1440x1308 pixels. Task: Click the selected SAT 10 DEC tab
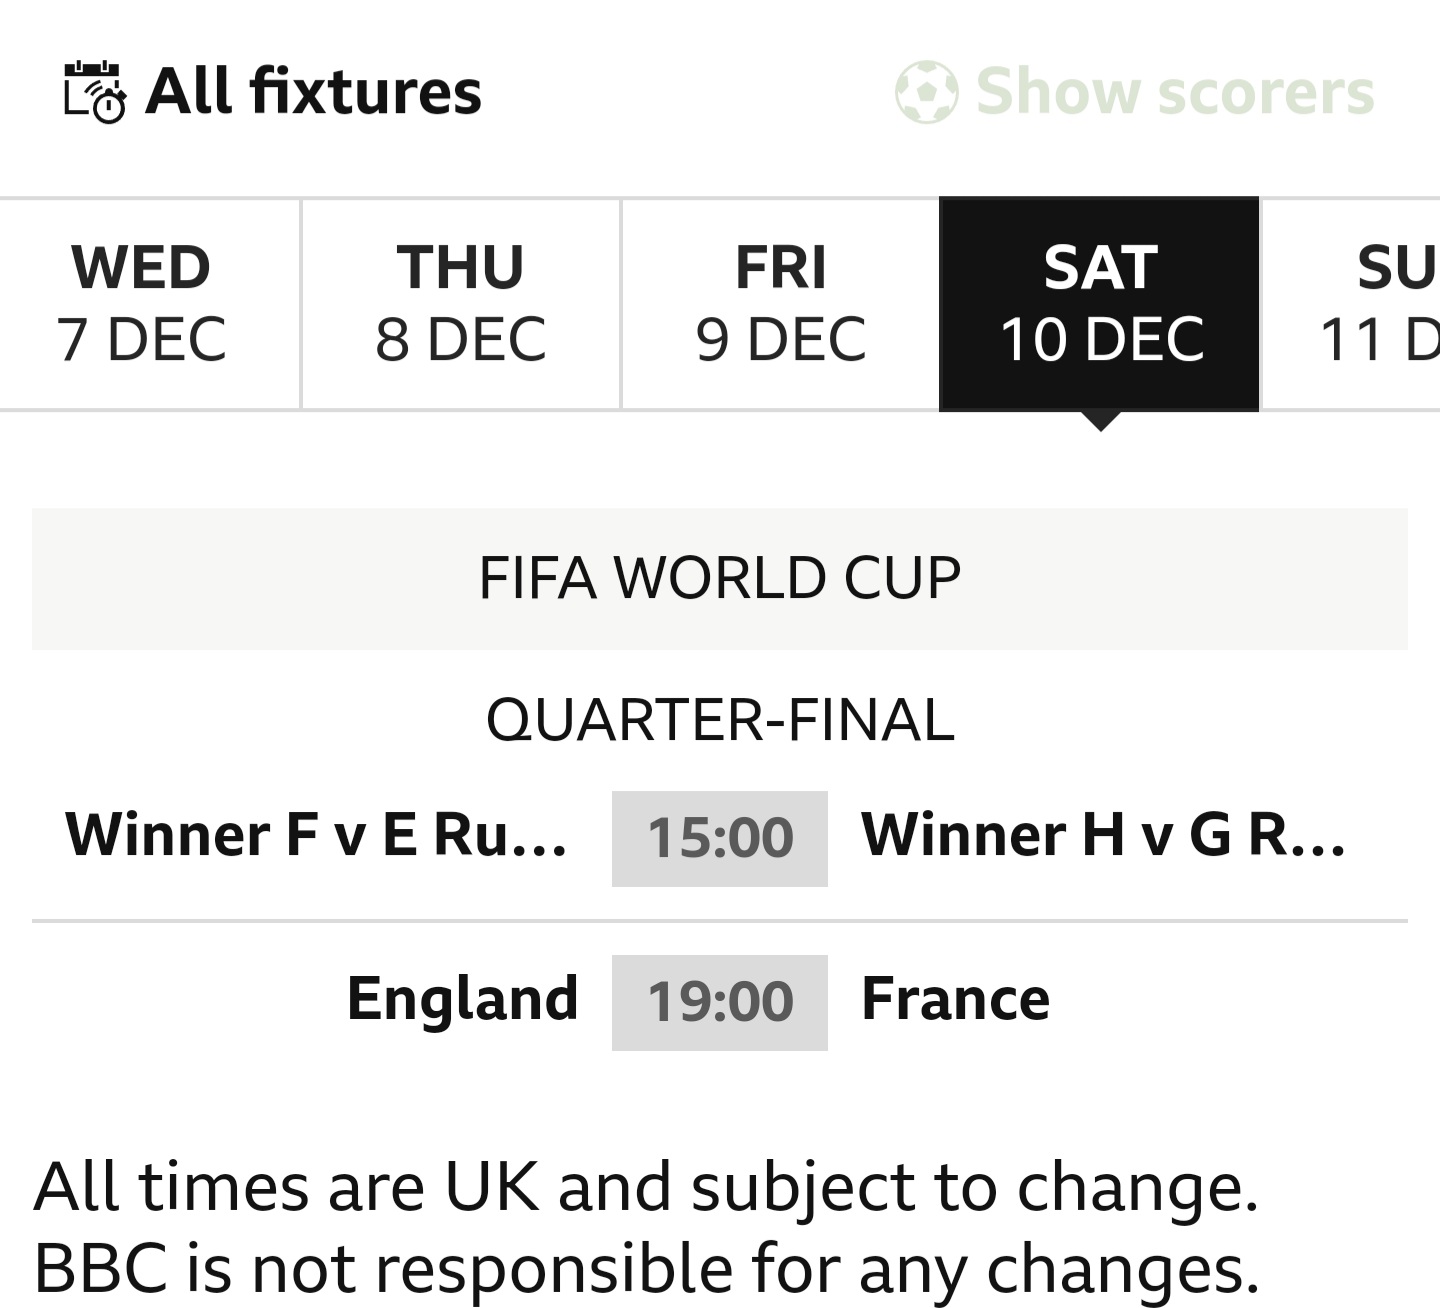click(1100, 303)
